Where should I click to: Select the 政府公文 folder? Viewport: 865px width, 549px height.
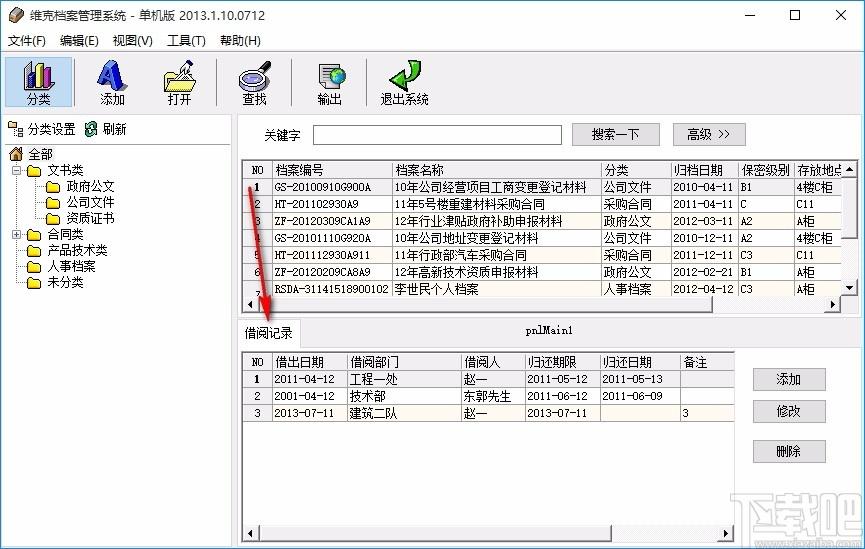(x=81, y=186)
